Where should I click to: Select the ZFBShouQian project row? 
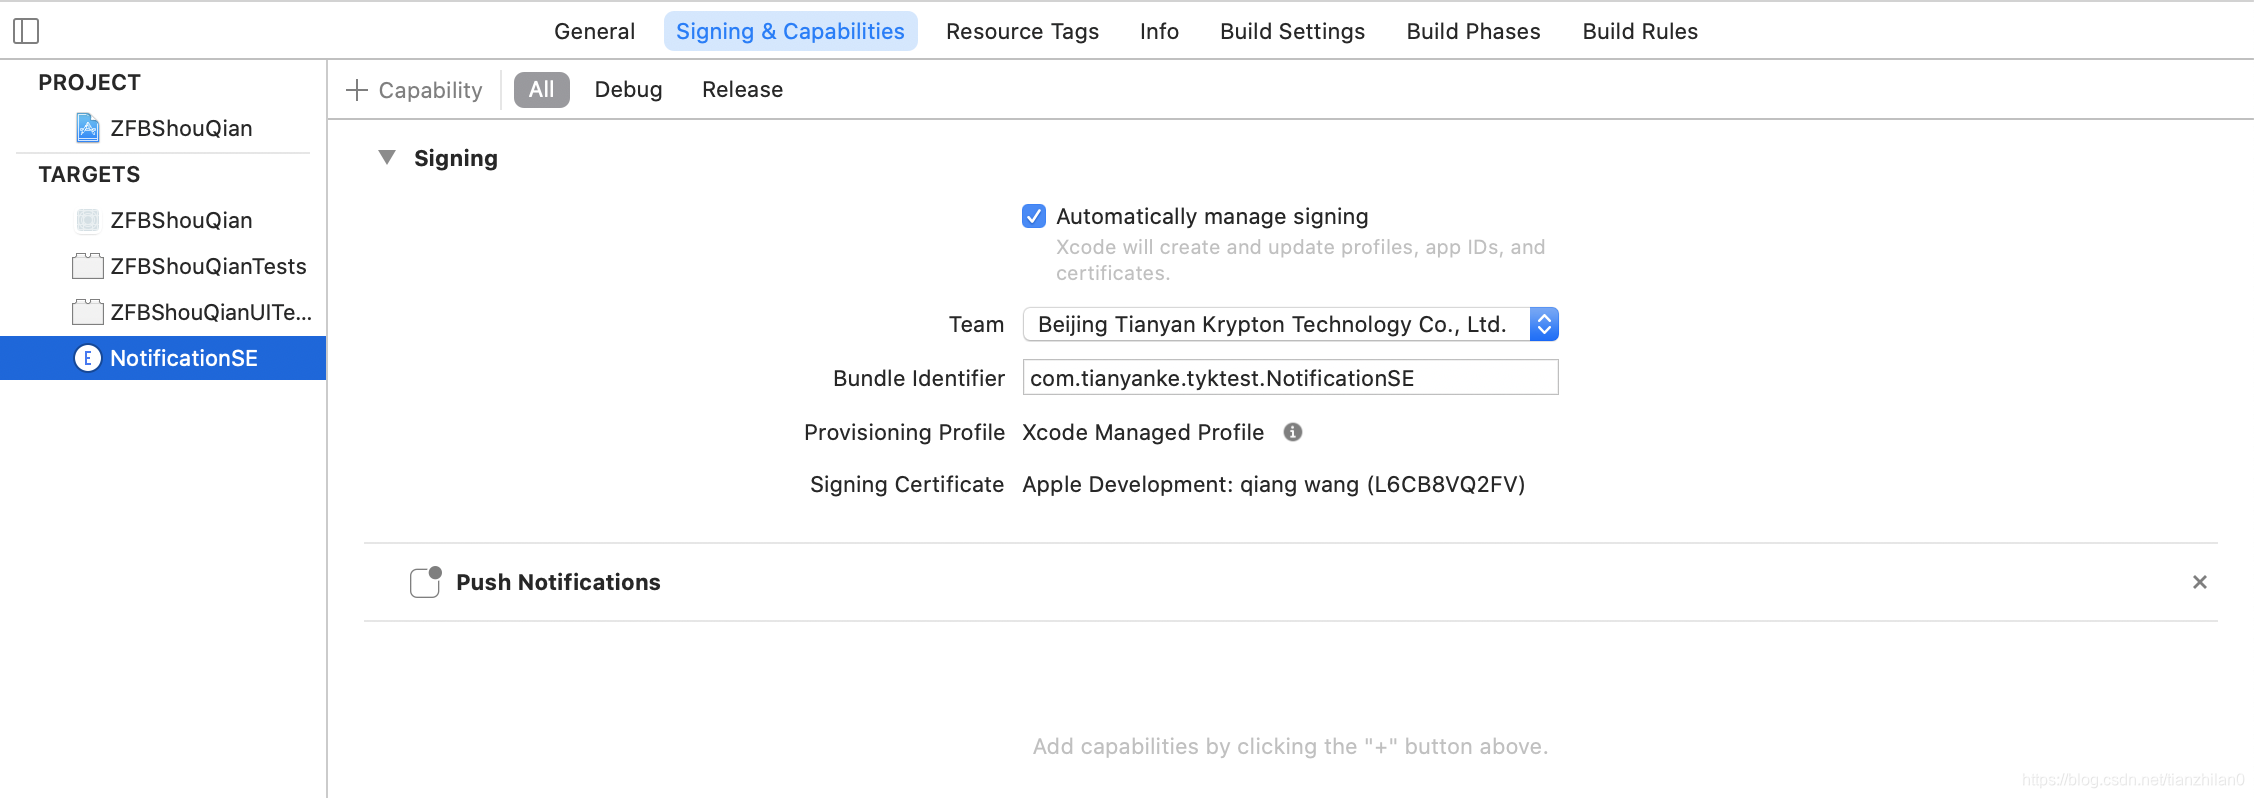click(163, 128)
